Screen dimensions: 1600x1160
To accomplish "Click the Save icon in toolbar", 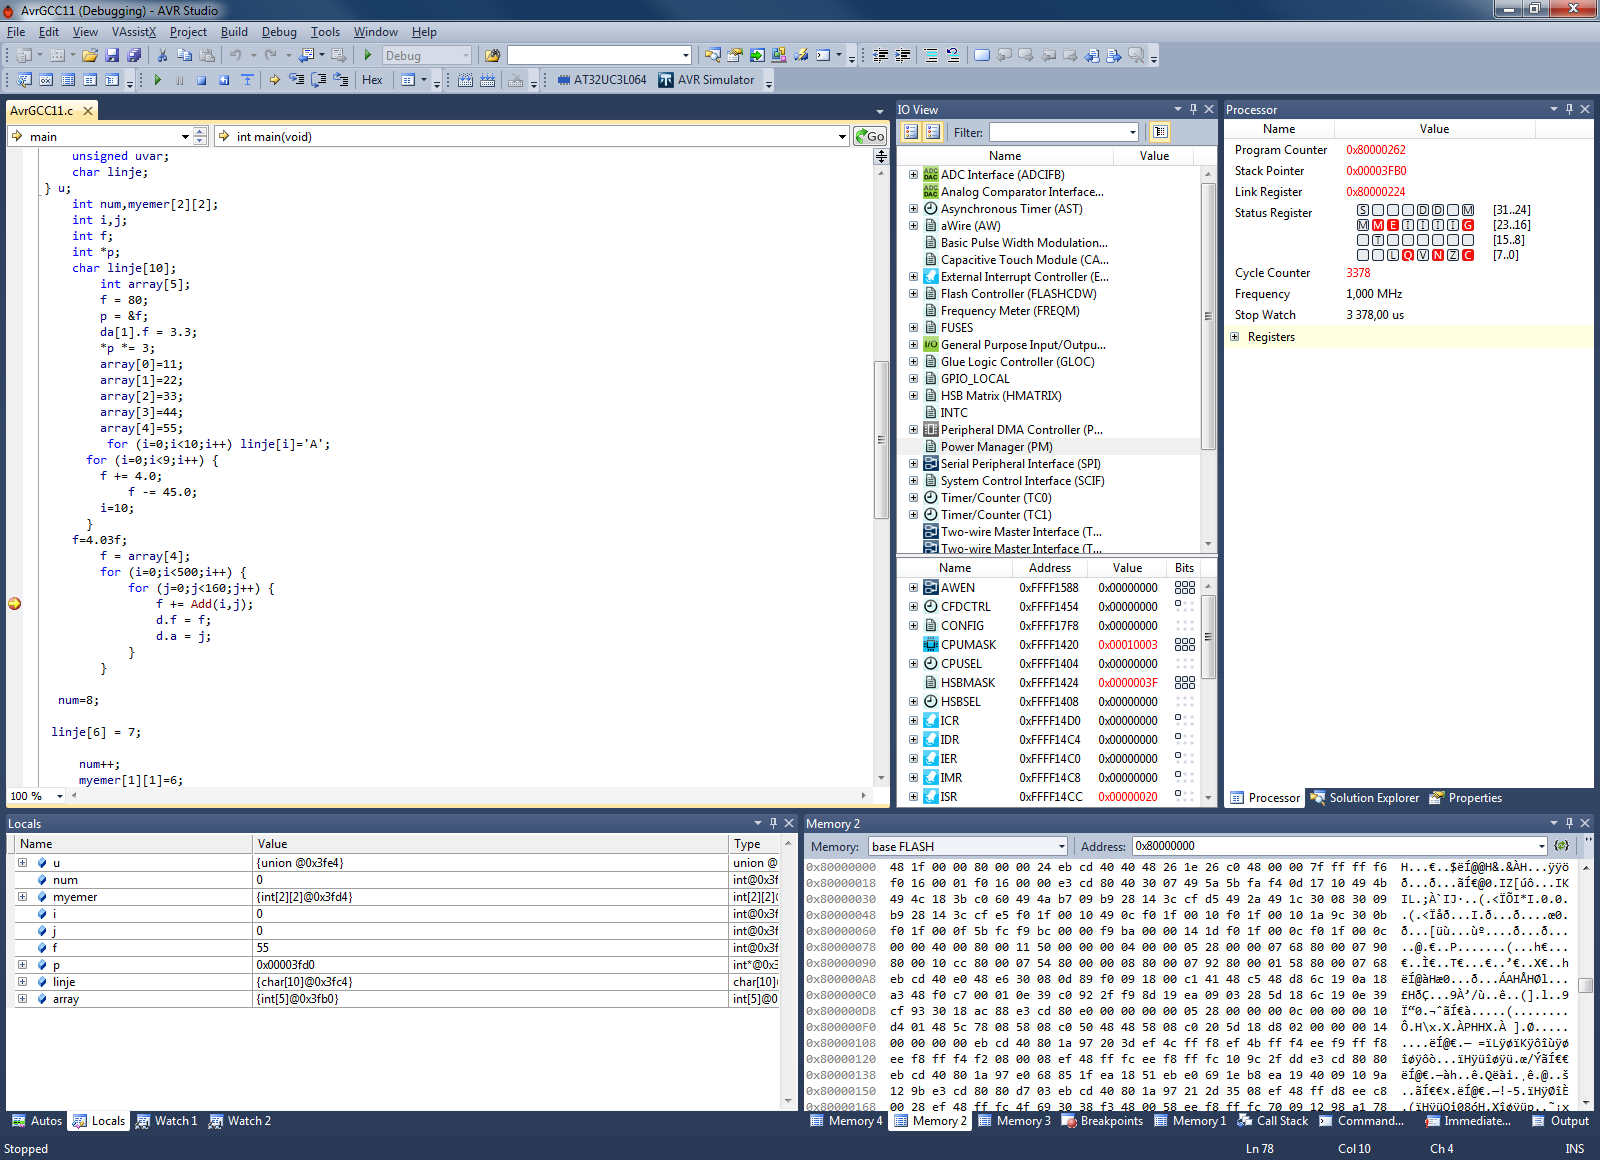I will [x=112, y=55].
